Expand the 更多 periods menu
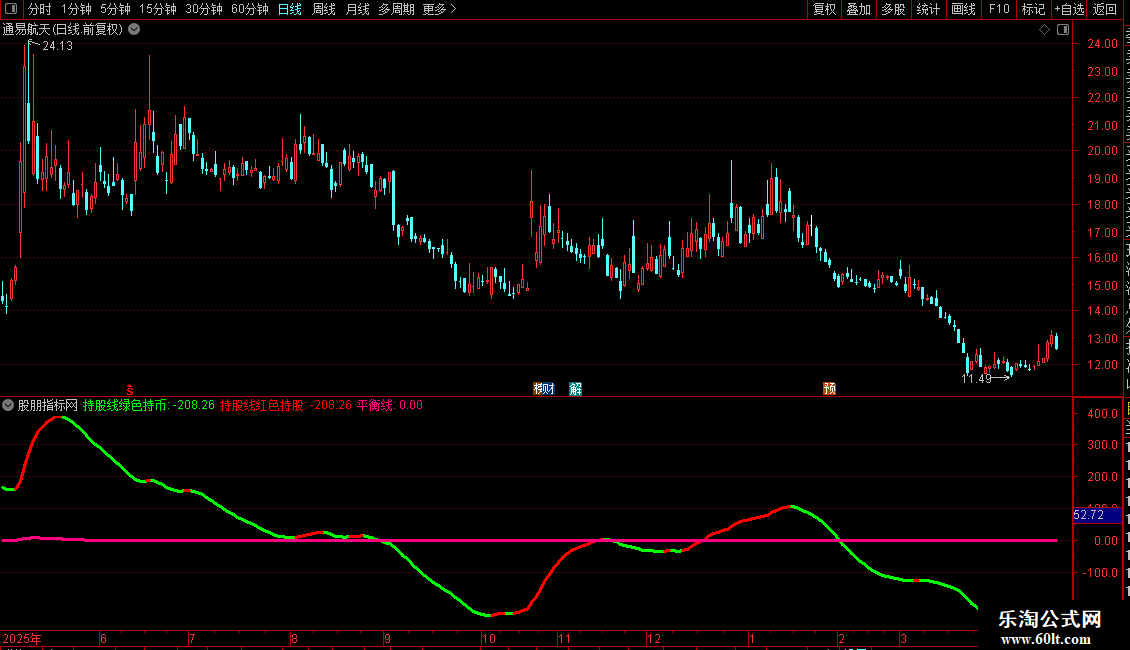Viewport: 1130px width, 650px height. [x=439, y=9]
